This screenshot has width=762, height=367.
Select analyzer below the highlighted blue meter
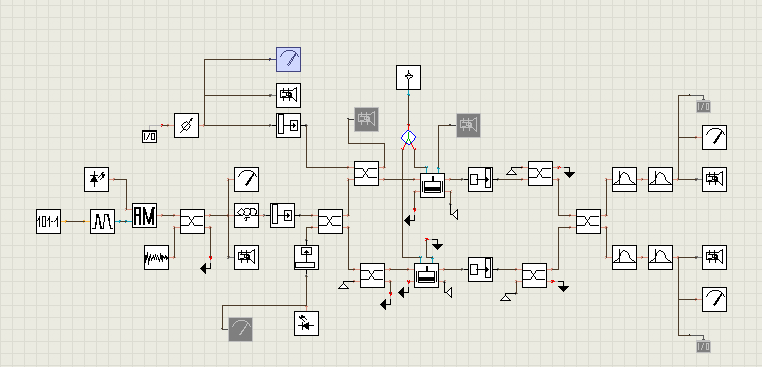[289, 95]
